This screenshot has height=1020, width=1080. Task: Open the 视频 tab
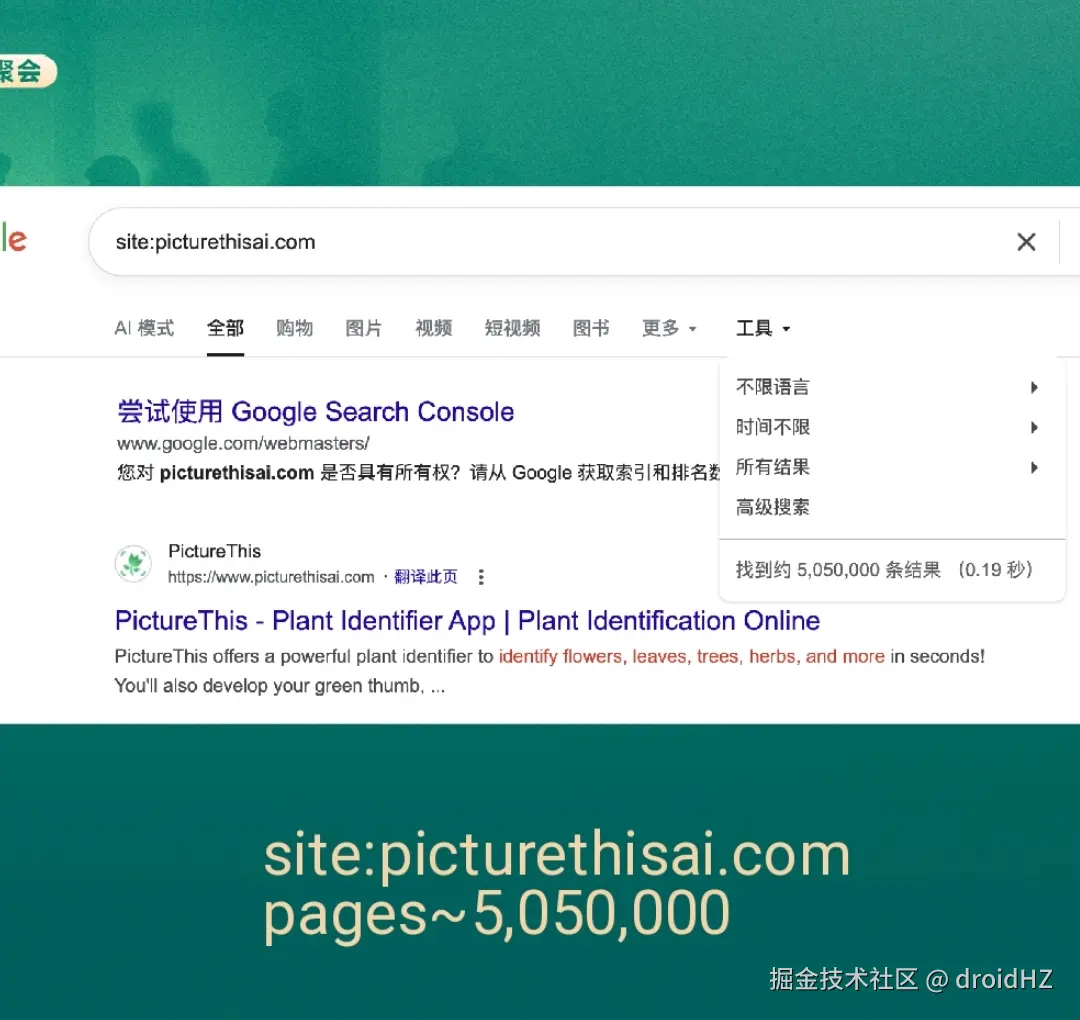pyautogui.click(x=433, y=328)
